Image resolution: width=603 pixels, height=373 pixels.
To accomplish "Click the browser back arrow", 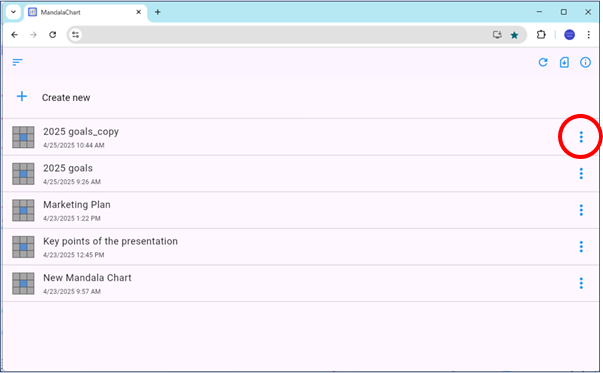I will click(15, 35).
